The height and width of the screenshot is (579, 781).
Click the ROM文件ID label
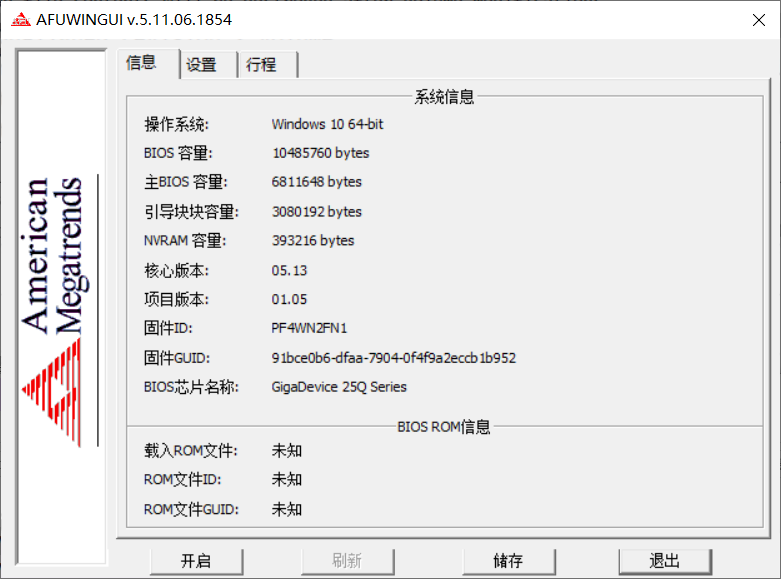[182, 480]
